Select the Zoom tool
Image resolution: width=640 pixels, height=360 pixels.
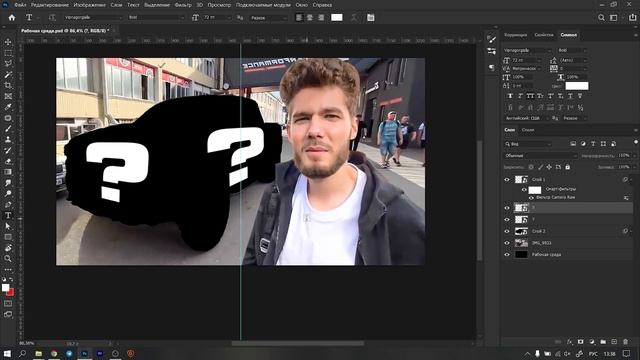pyautogui.click(x=8, y=258)
